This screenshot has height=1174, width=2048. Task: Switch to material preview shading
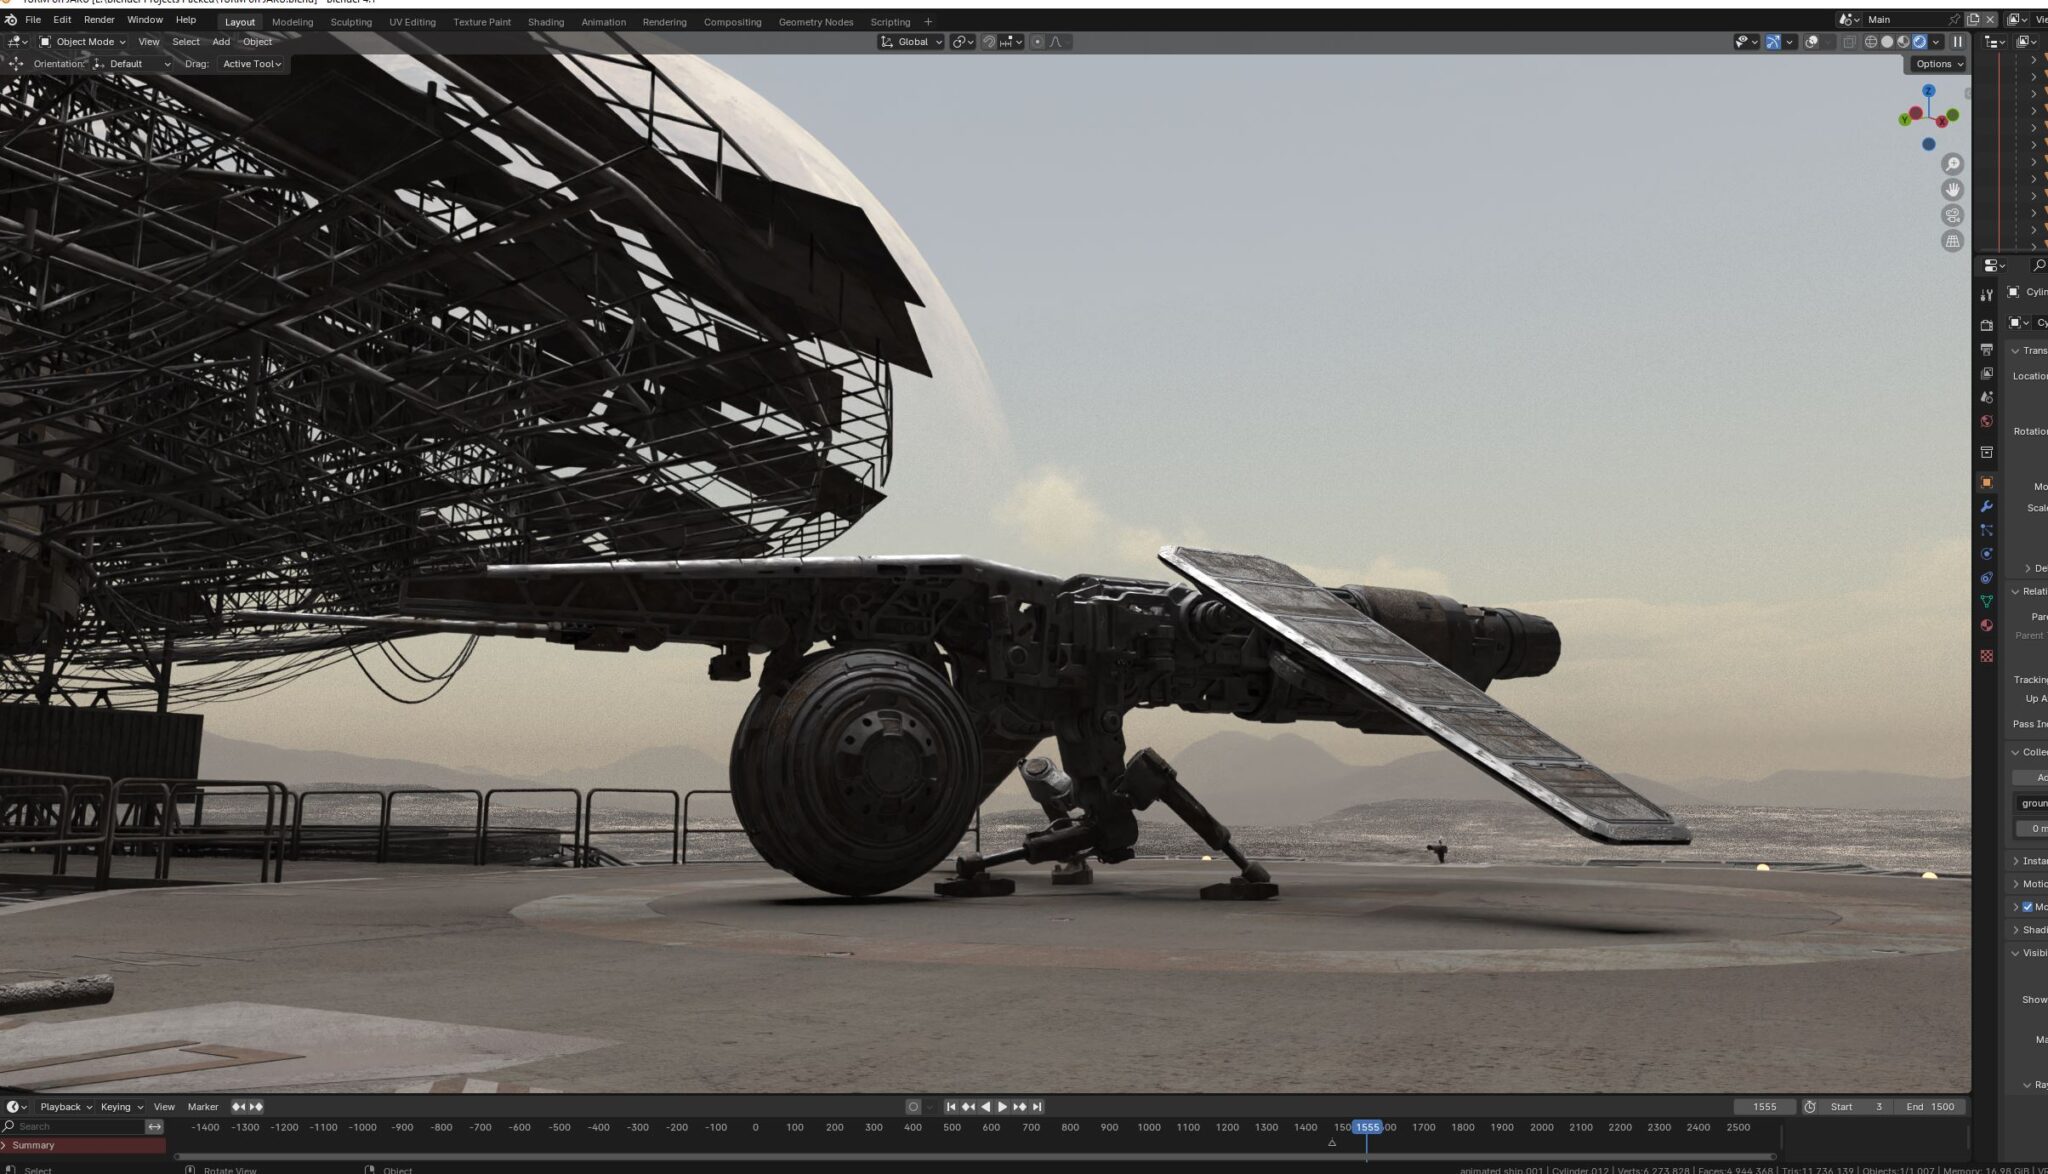(x=1903, y=42)
